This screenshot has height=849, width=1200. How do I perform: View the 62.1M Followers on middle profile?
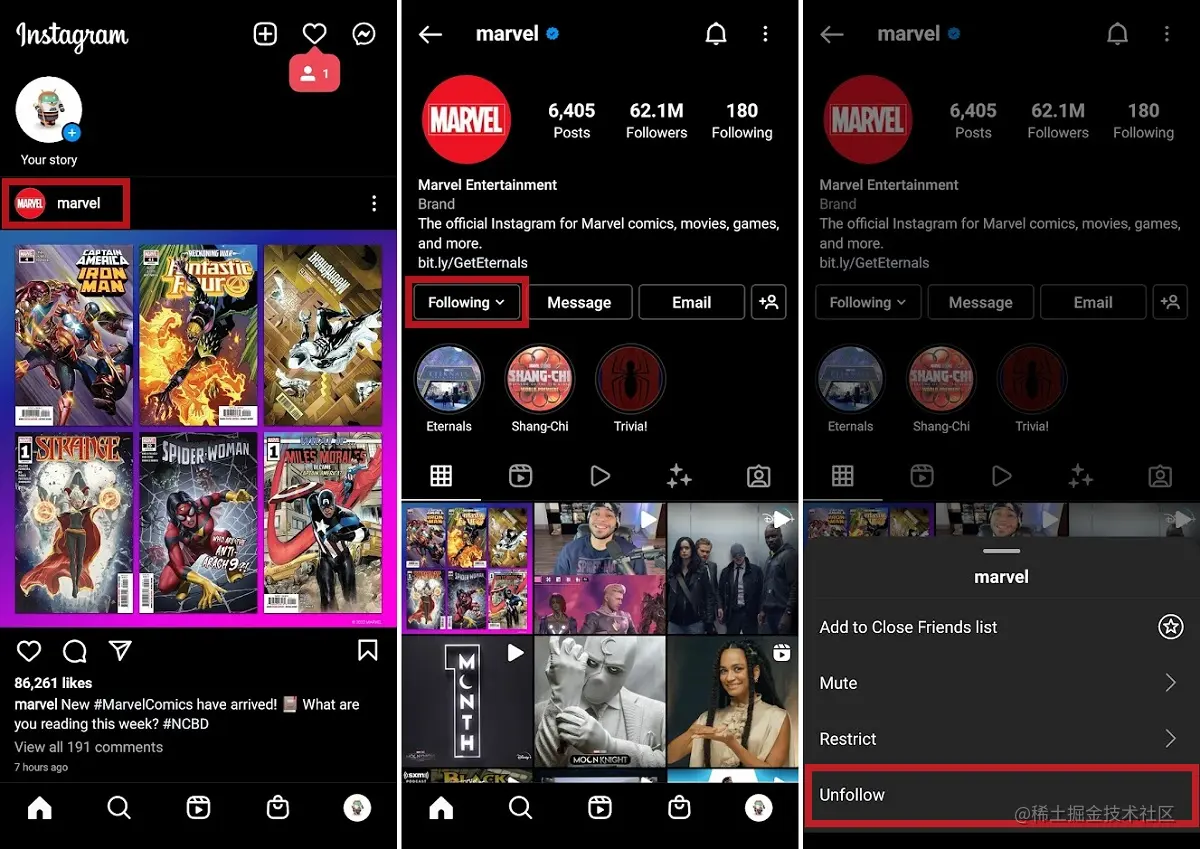point(656,120)
